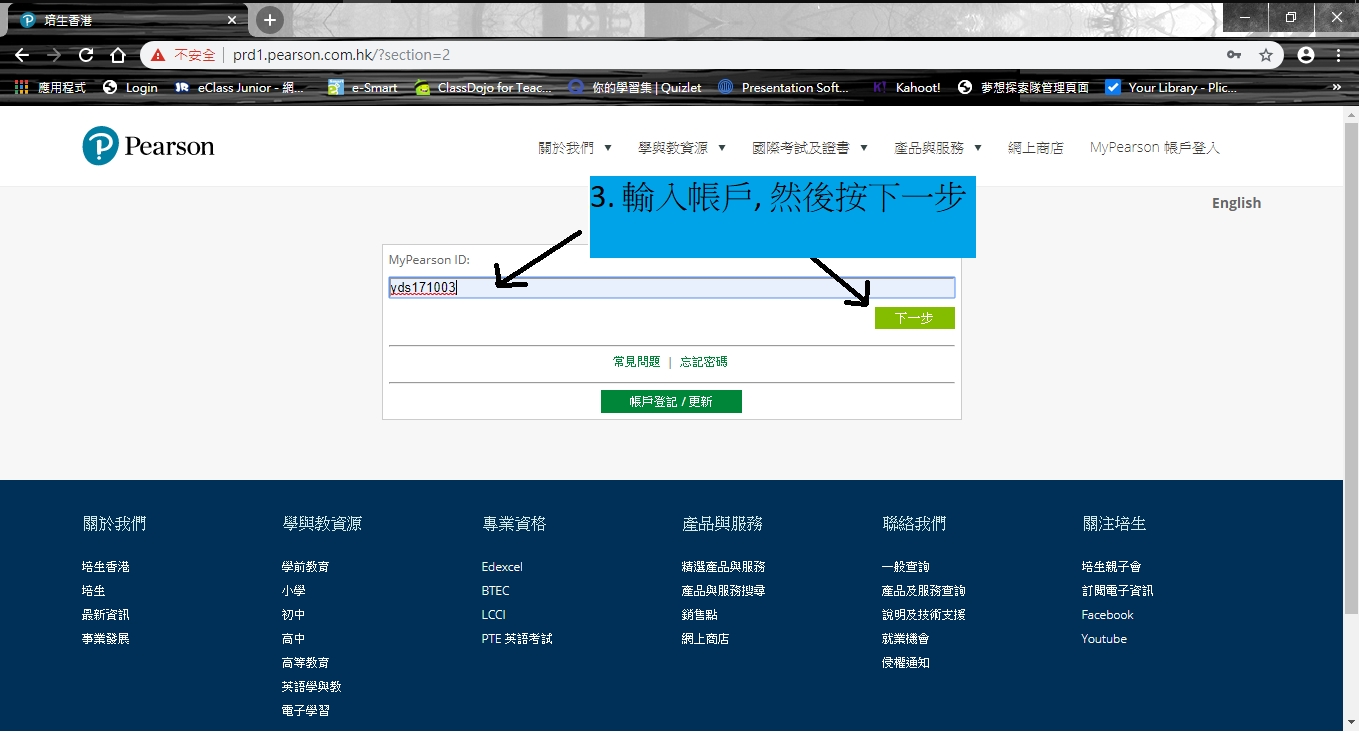Open footer link Edexcel
The height and width of the screenshot is (731, 1359).
pos(502,567)
